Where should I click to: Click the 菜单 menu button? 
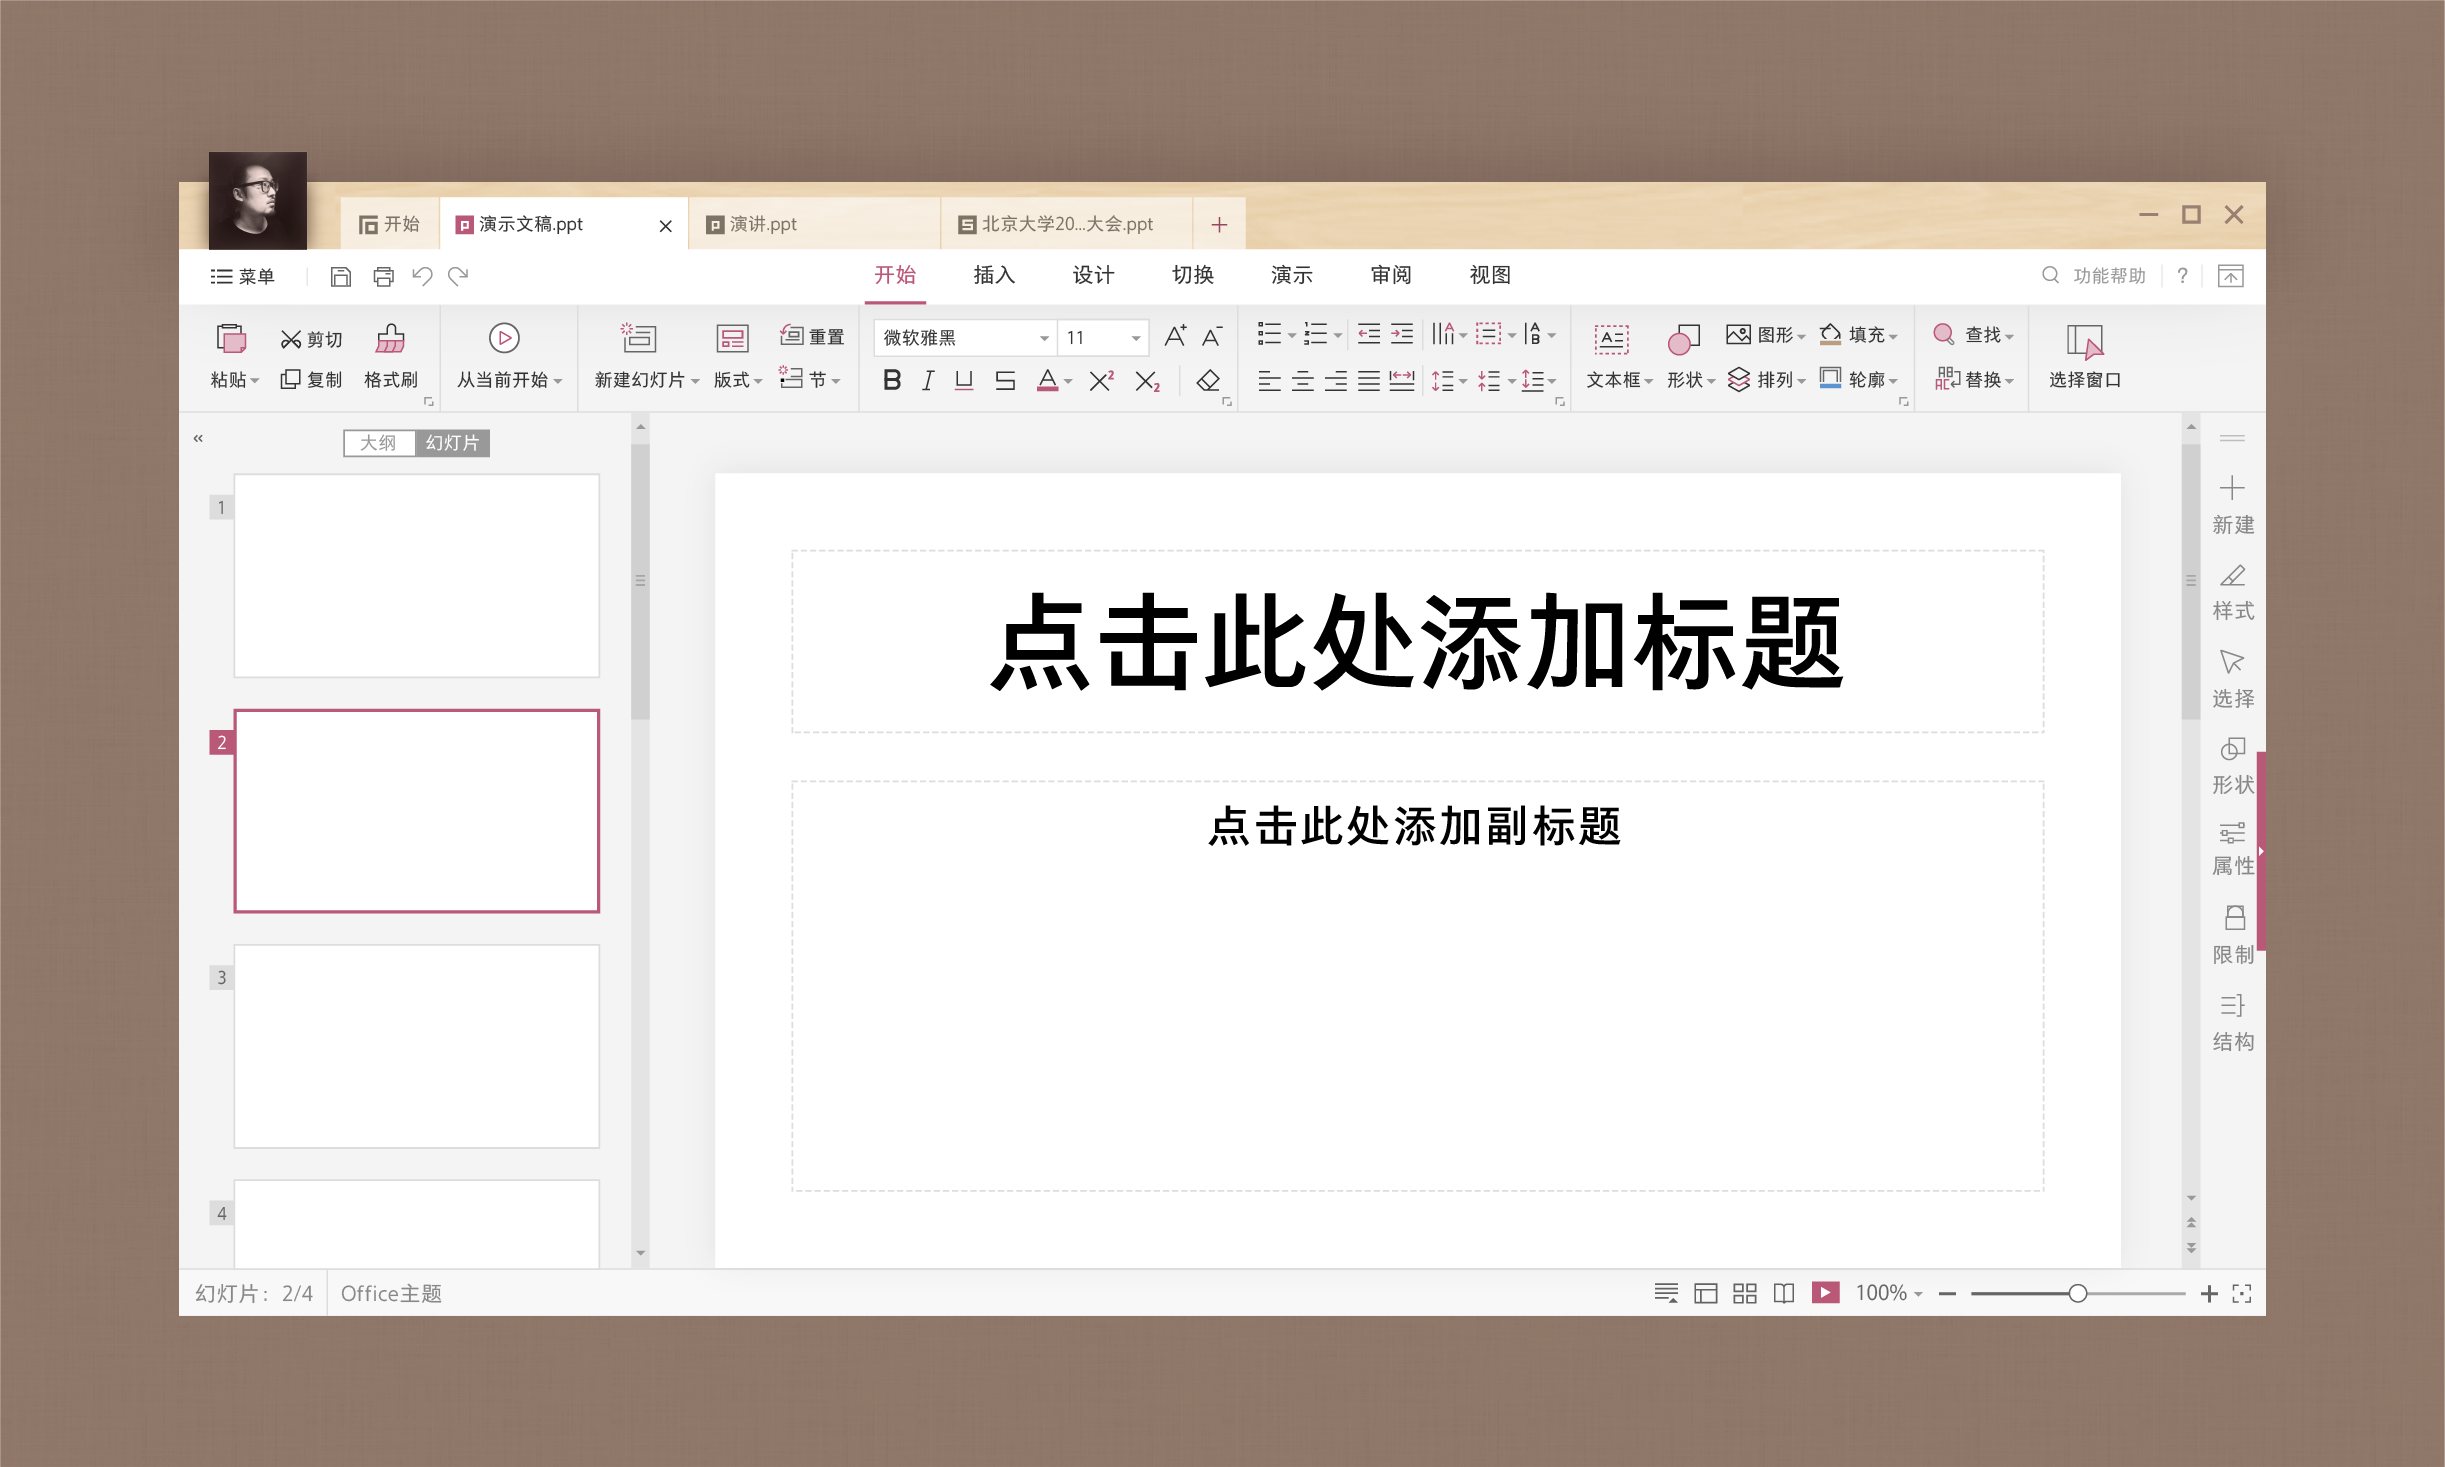[243, 276]
